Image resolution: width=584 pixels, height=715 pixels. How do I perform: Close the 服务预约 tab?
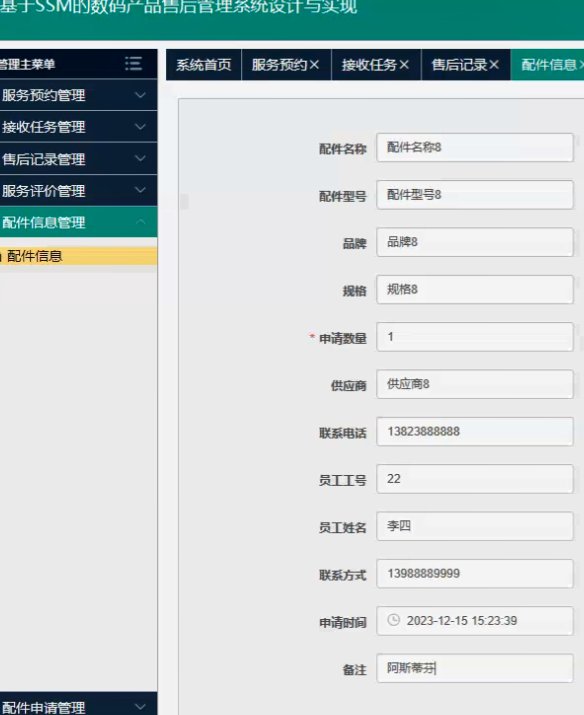click(314, 65)
